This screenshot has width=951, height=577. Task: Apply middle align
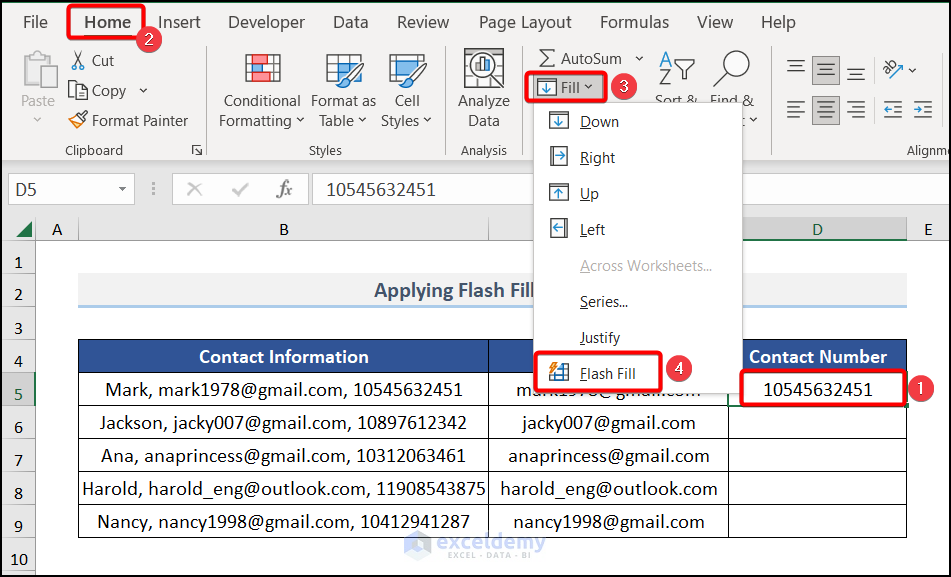pos(825,71)
